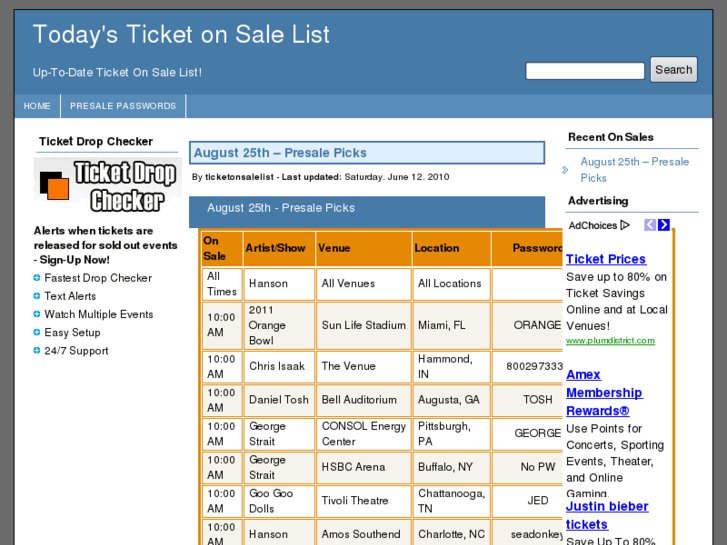Open the Justin bieber tickets ad link
Screen dimensions: 727x545
tap(607, 515)
